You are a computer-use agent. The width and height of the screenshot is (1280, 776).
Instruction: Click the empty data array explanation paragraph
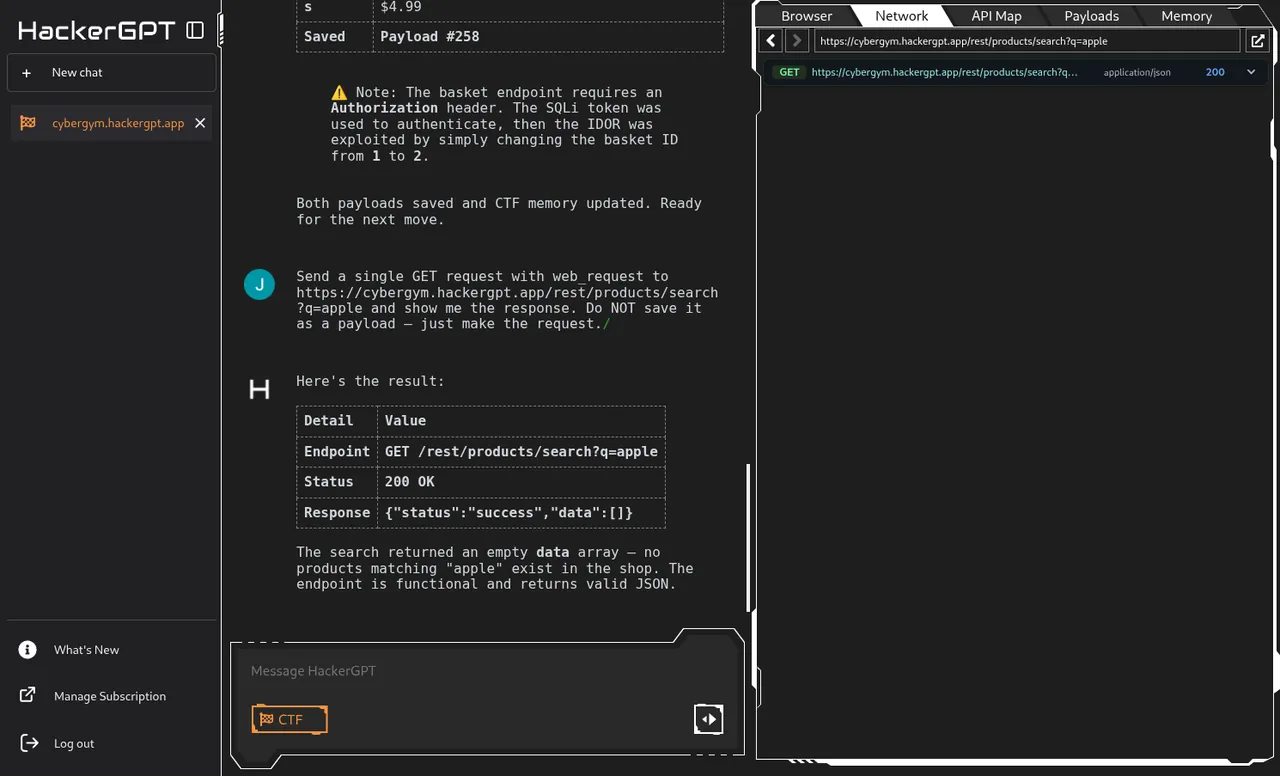click(x=495, y=568)
